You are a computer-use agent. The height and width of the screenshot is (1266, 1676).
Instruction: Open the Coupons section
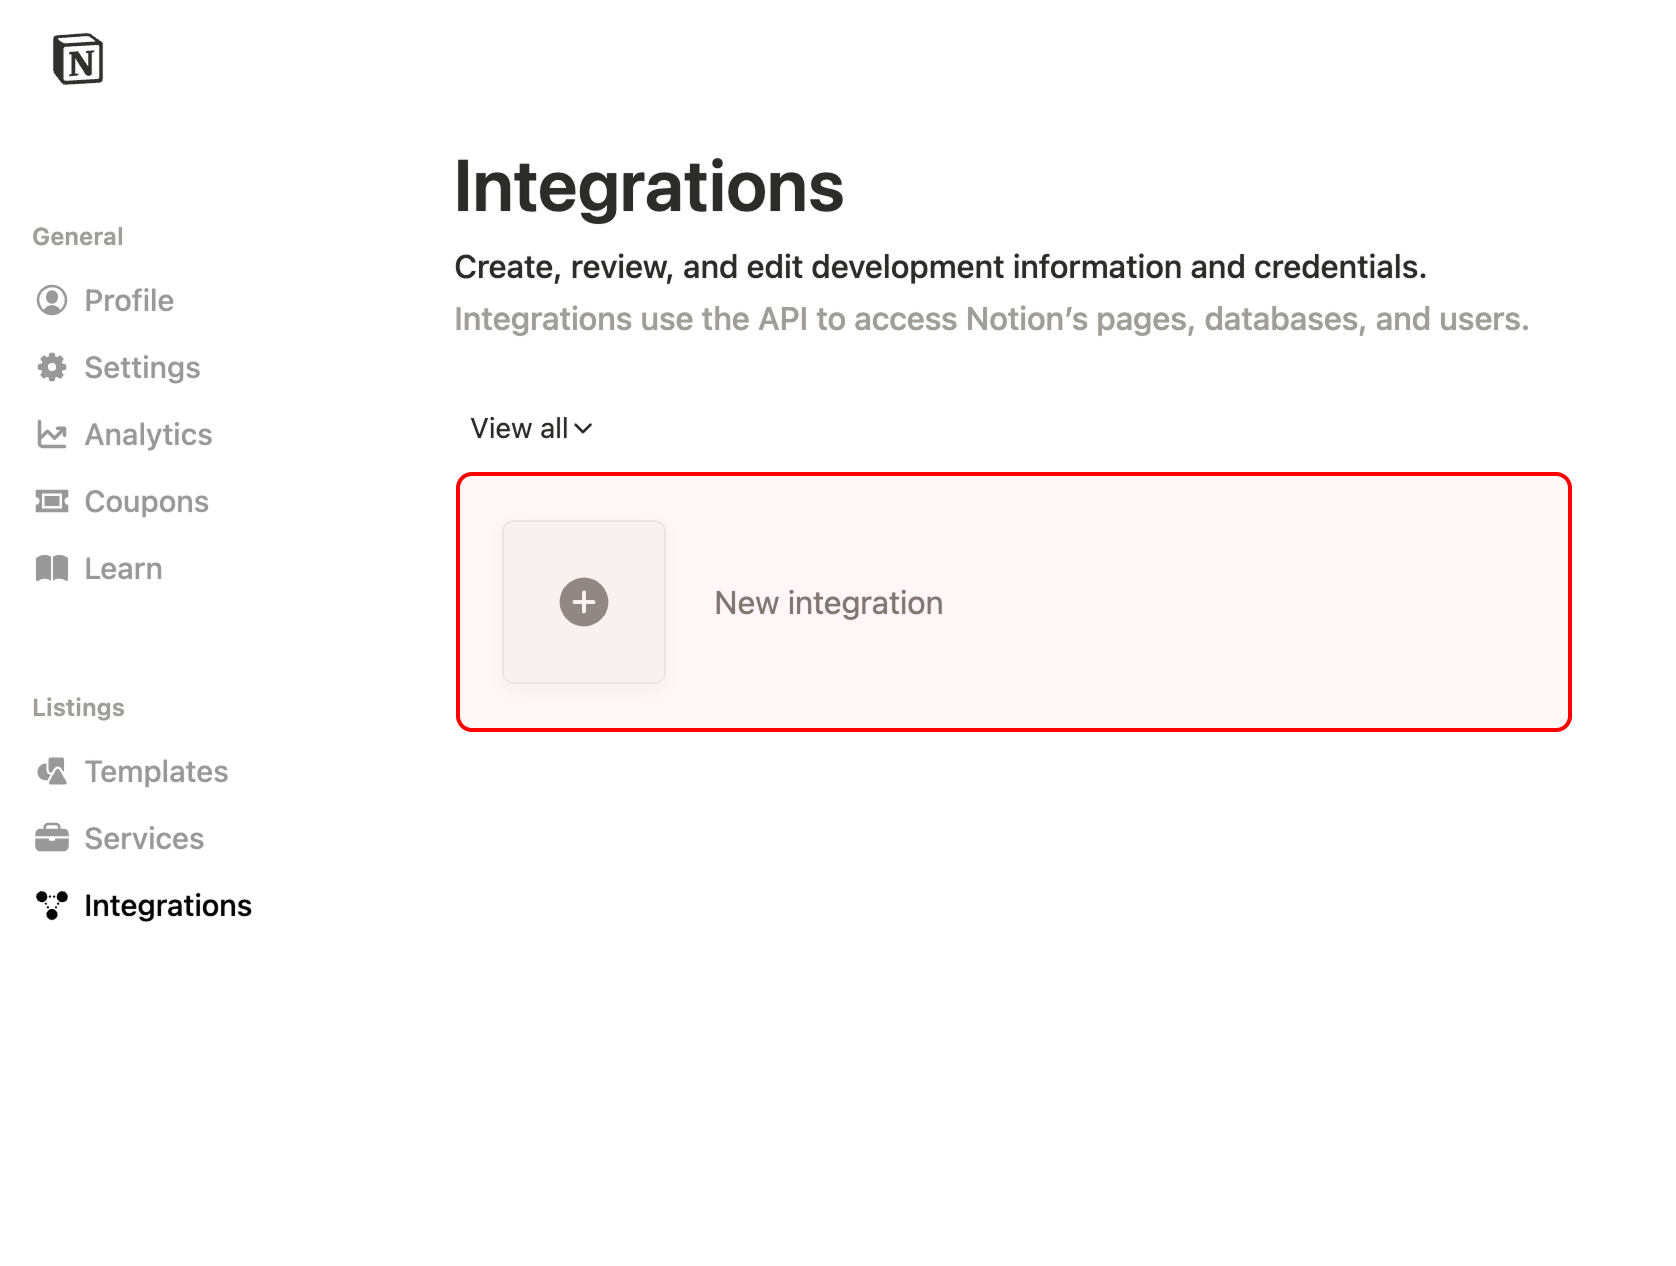[146, 501]
